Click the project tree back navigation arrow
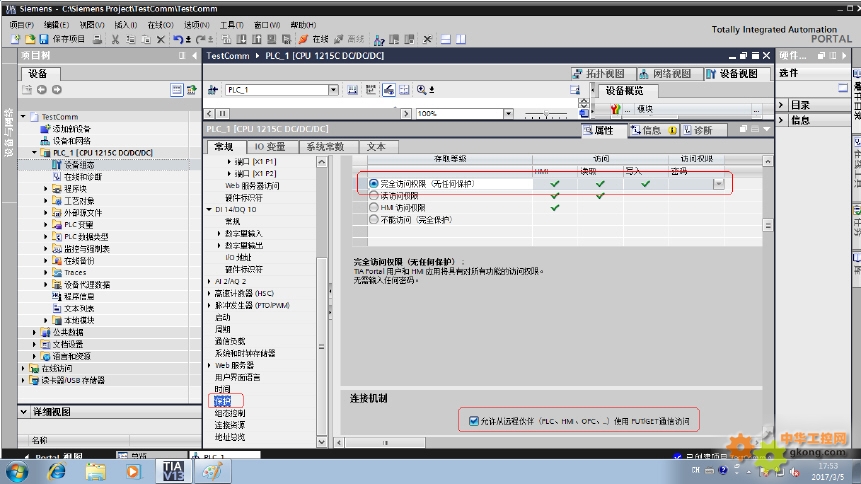Screen dimensions: 861x484 tap(41, 90)
